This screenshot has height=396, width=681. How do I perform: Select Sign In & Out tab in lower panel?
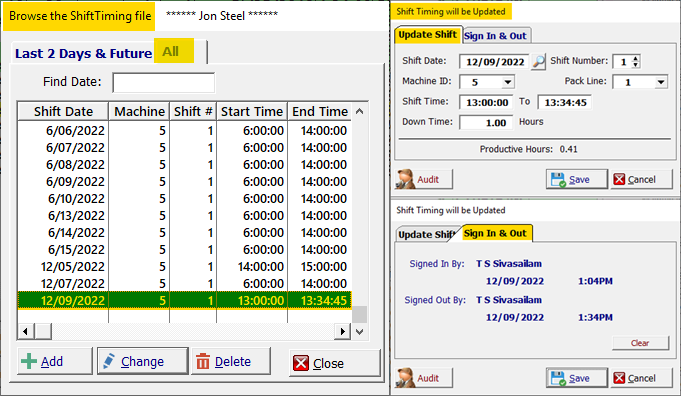click(496, 233)
